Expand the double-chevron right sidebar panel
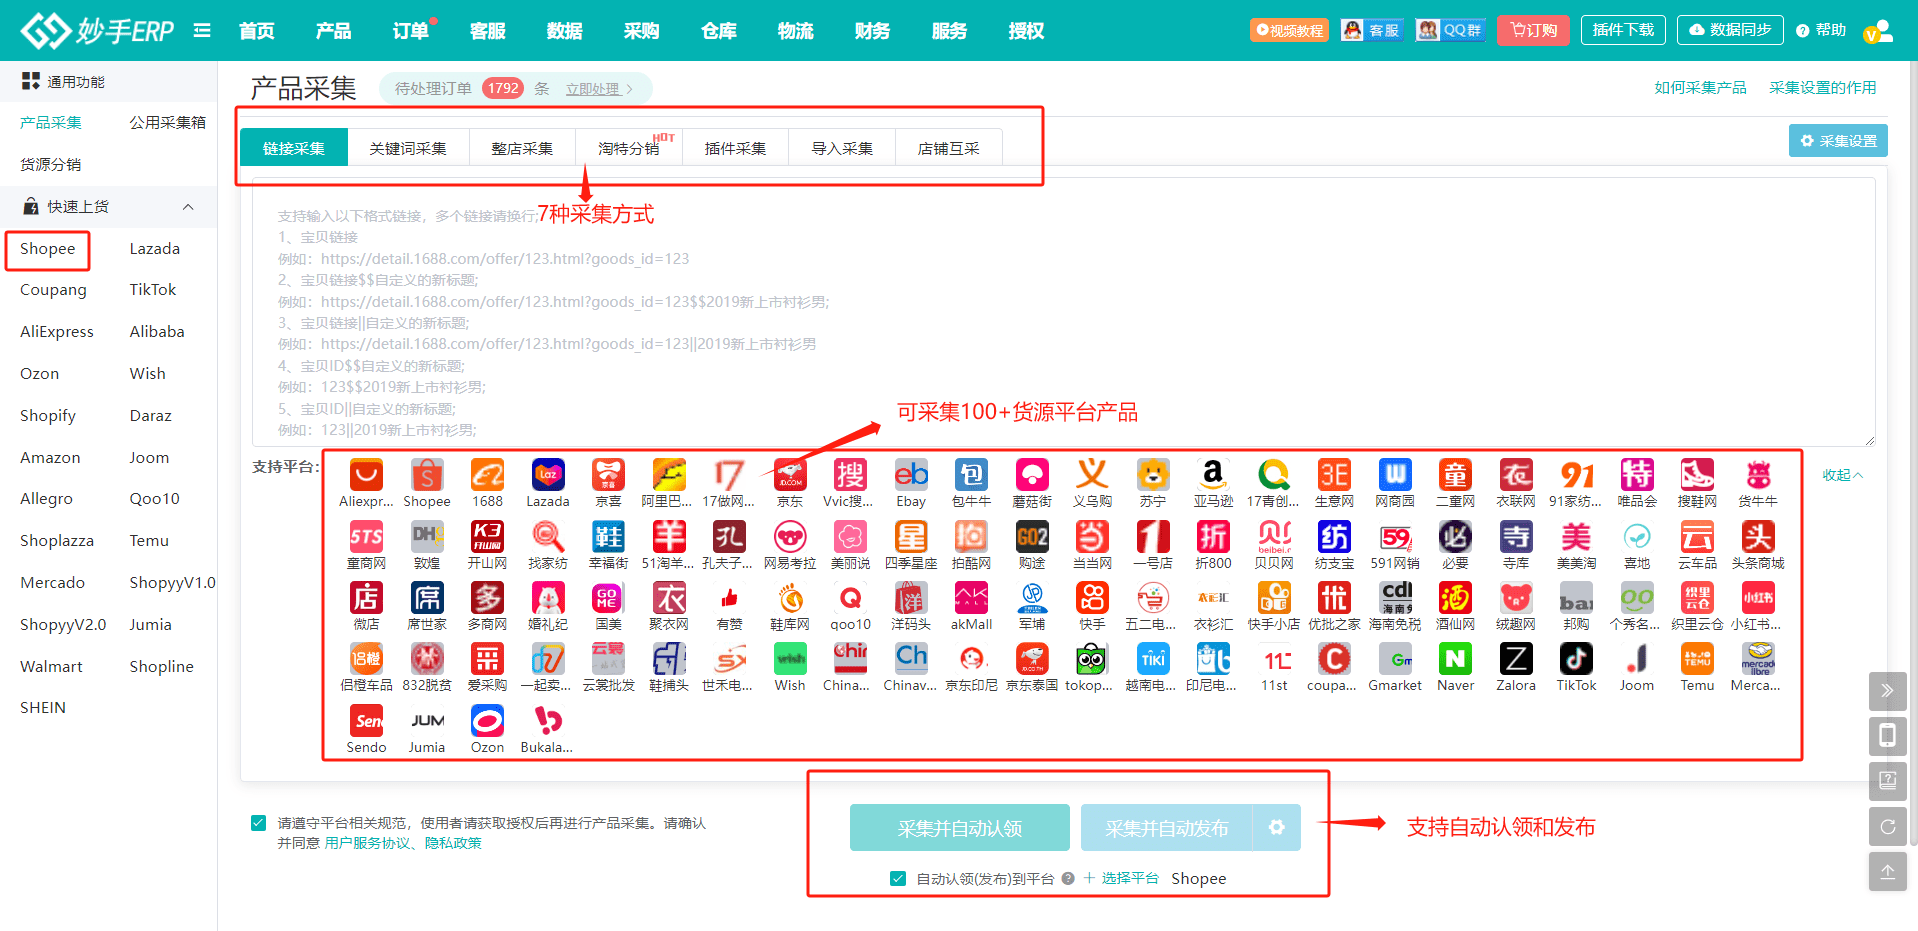Screen dimensions: 1918x931 [x=1888, y=691]
